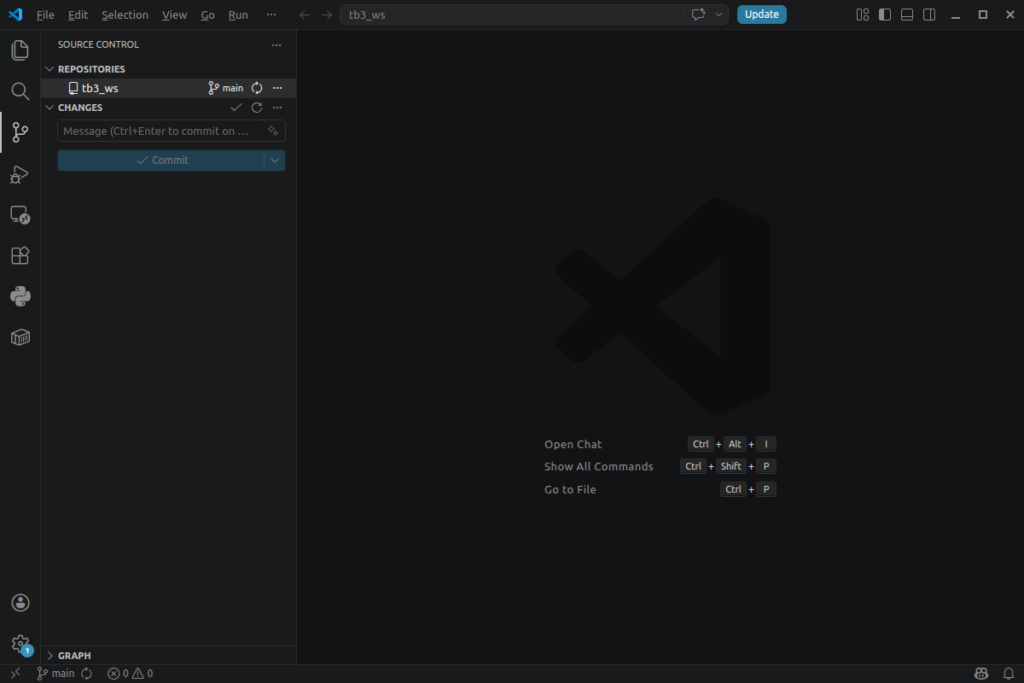Click the commit checkmark in the Changes header

pyautogui.click(x=236, y=107)
